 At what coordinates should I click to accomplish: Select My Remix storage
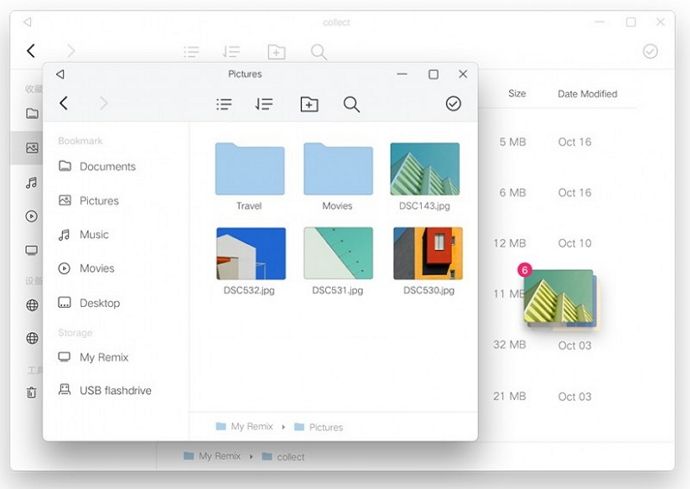point(93,357)
